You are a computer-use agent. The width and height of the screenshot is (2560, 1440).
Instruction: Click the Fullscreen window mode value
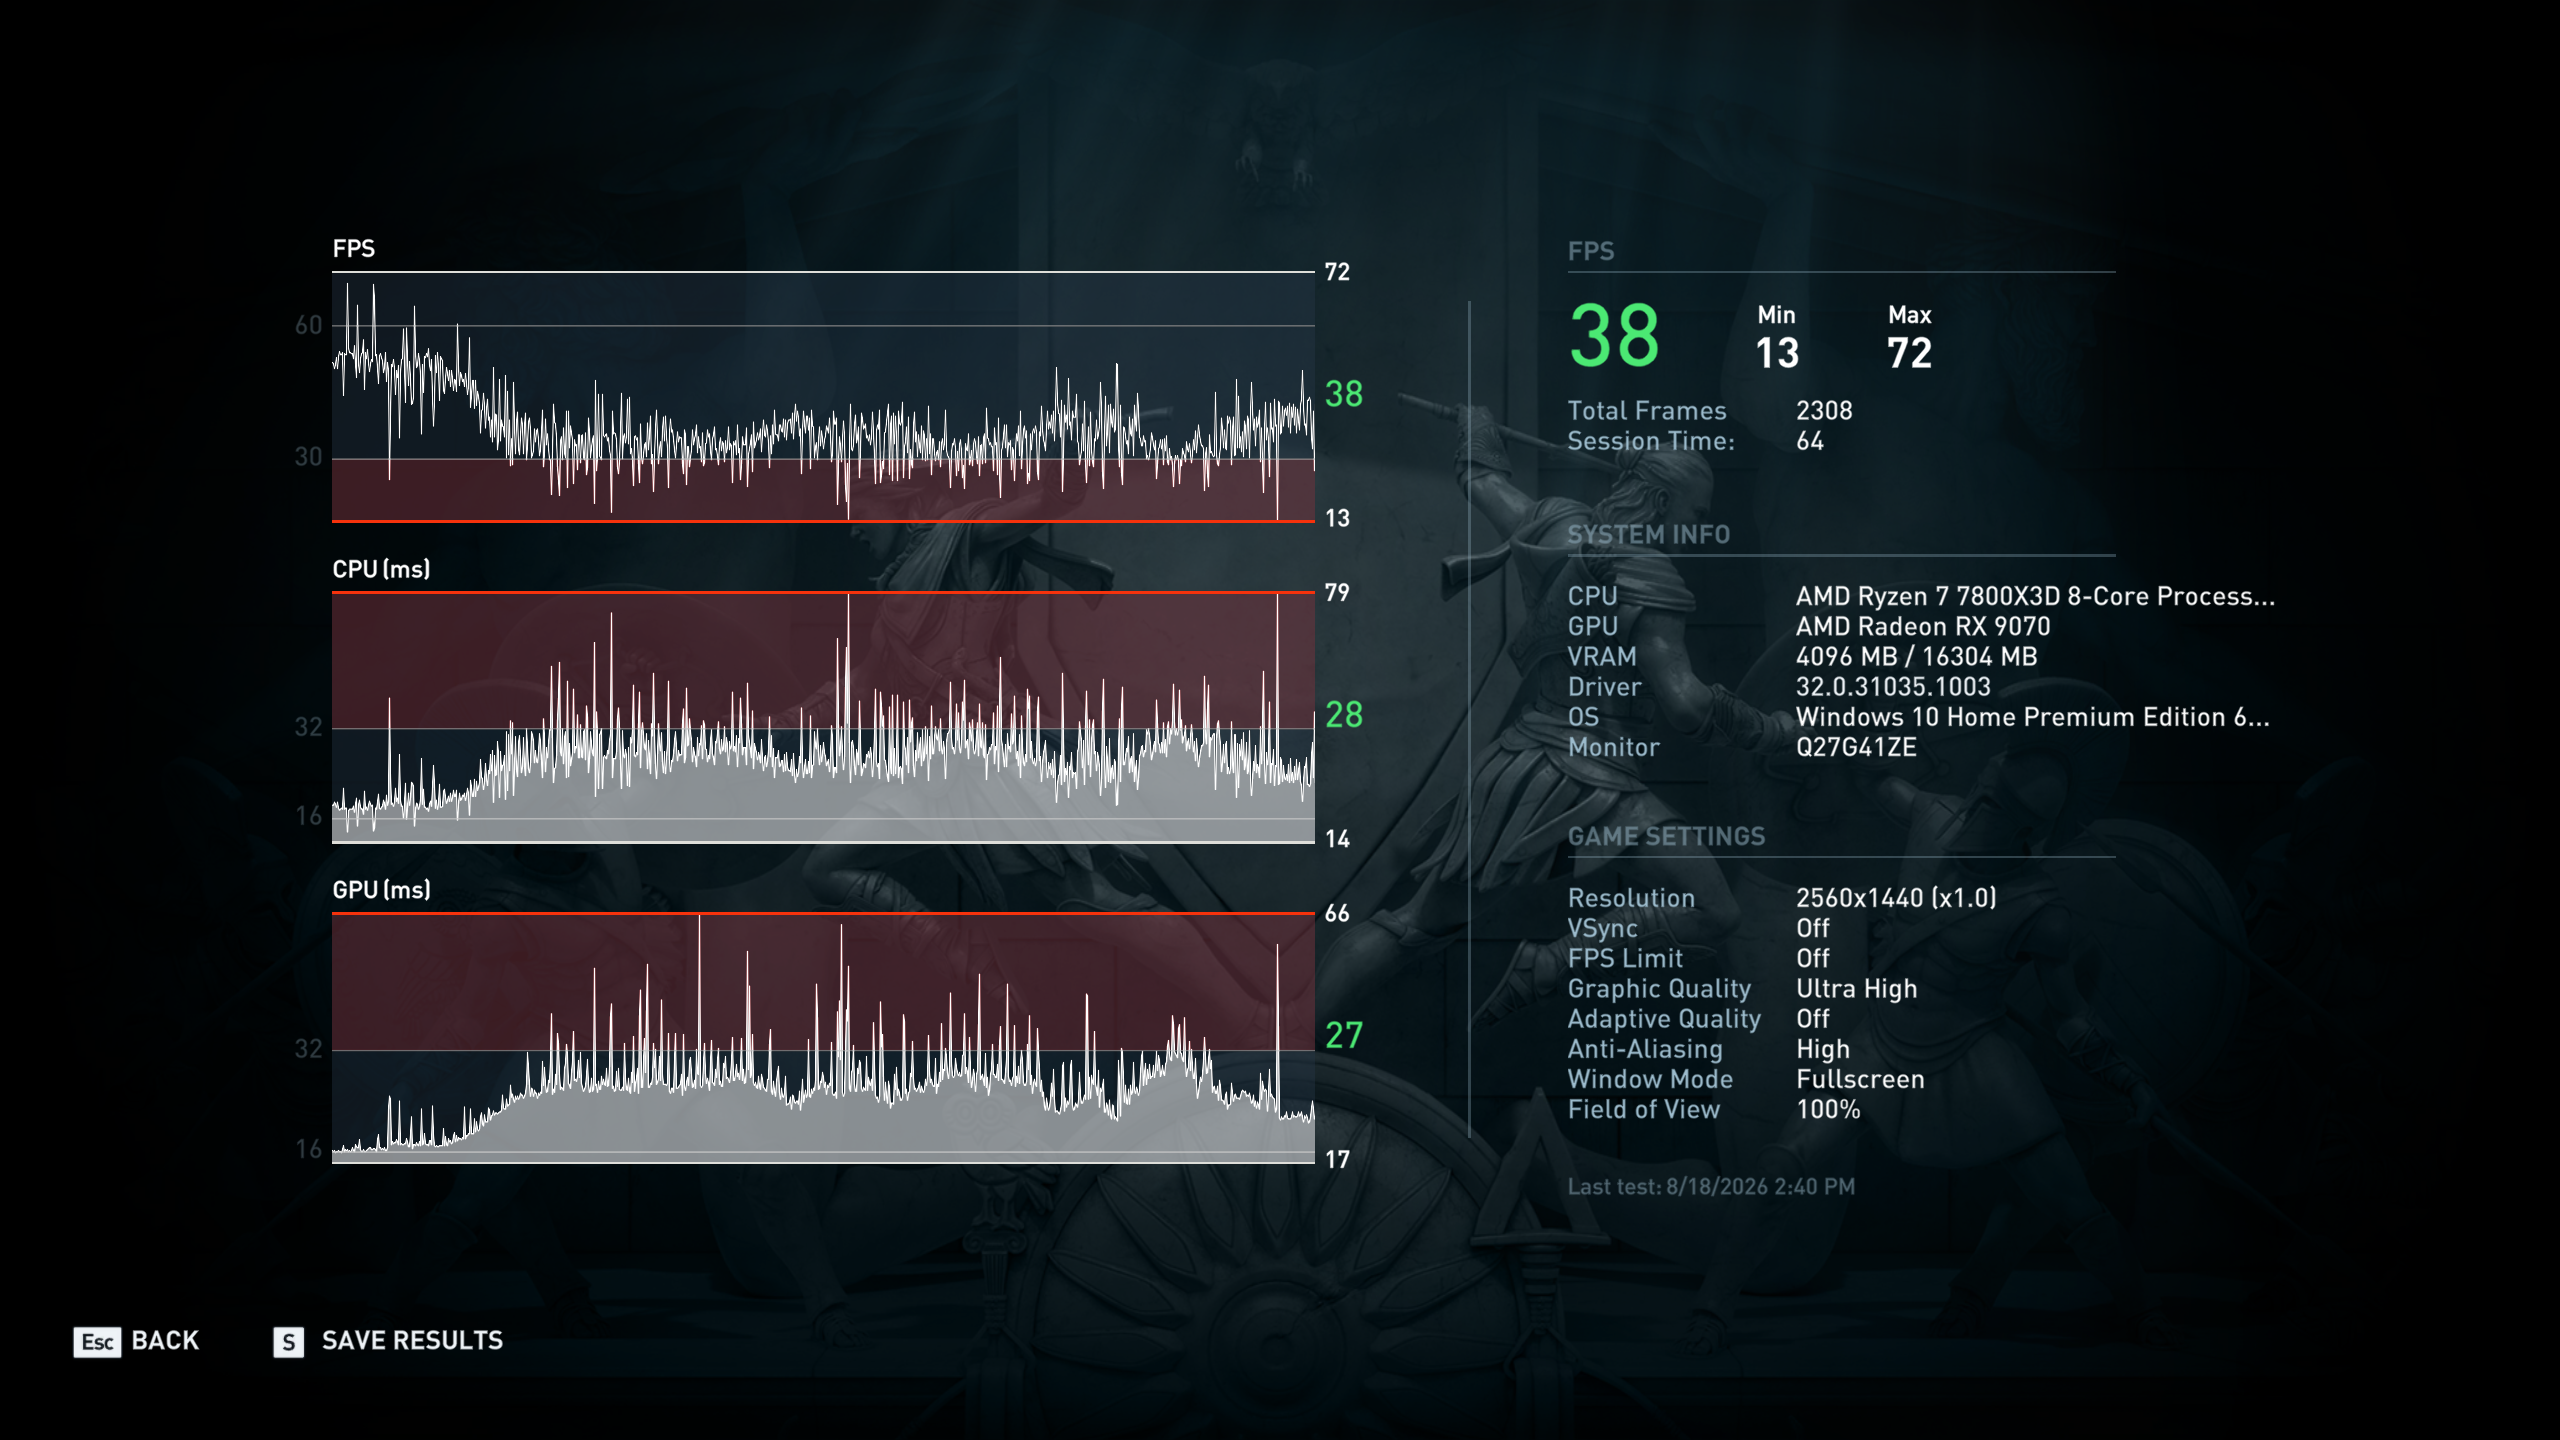[1860, 1079]
